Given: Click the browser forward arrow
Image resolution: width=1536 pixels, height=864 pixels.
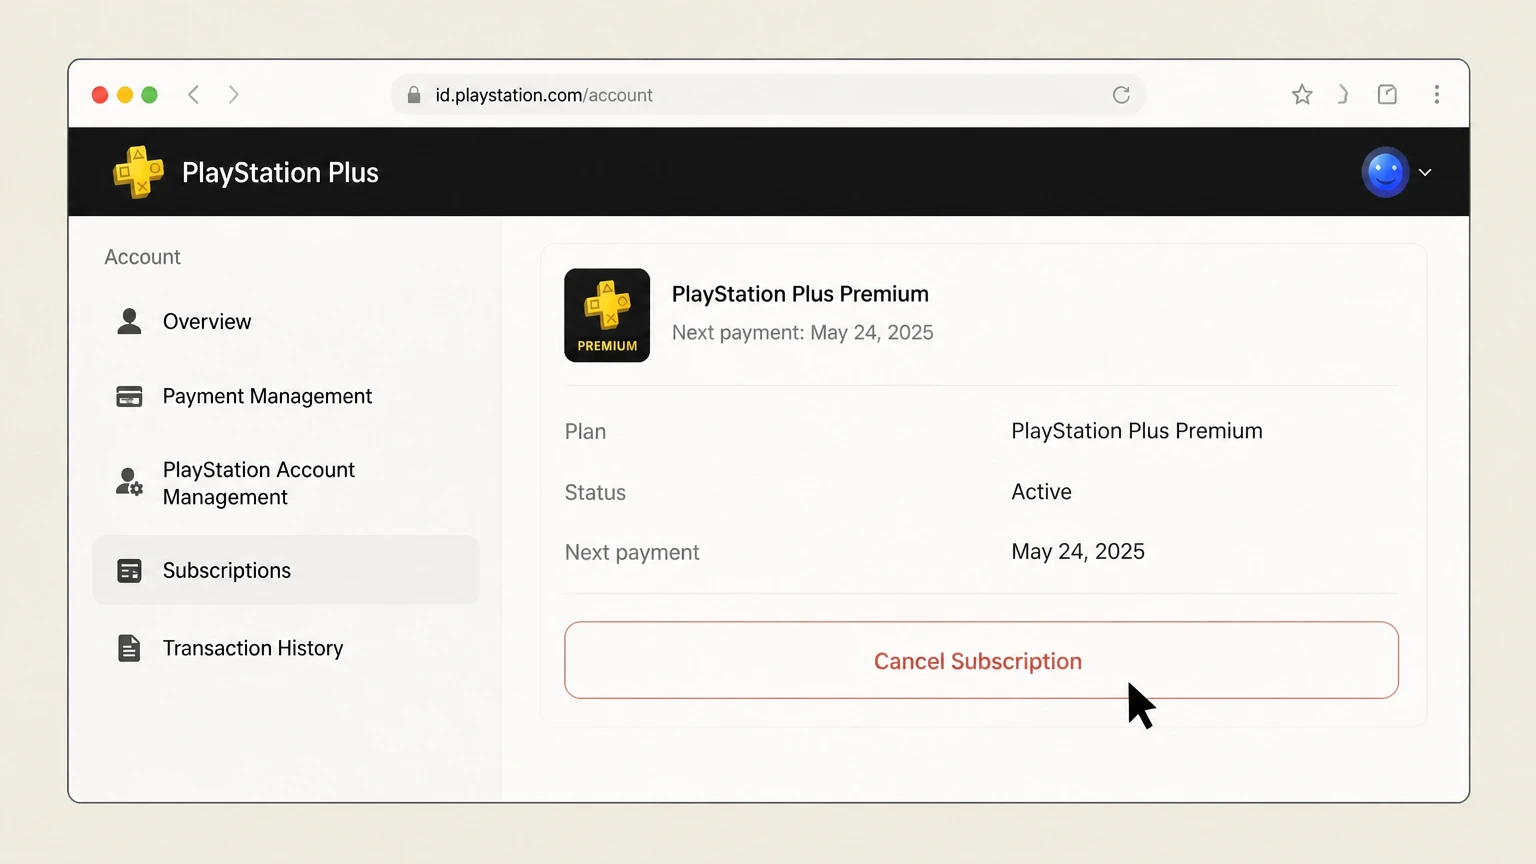Looking at the screenshot, I should (233, 95).
